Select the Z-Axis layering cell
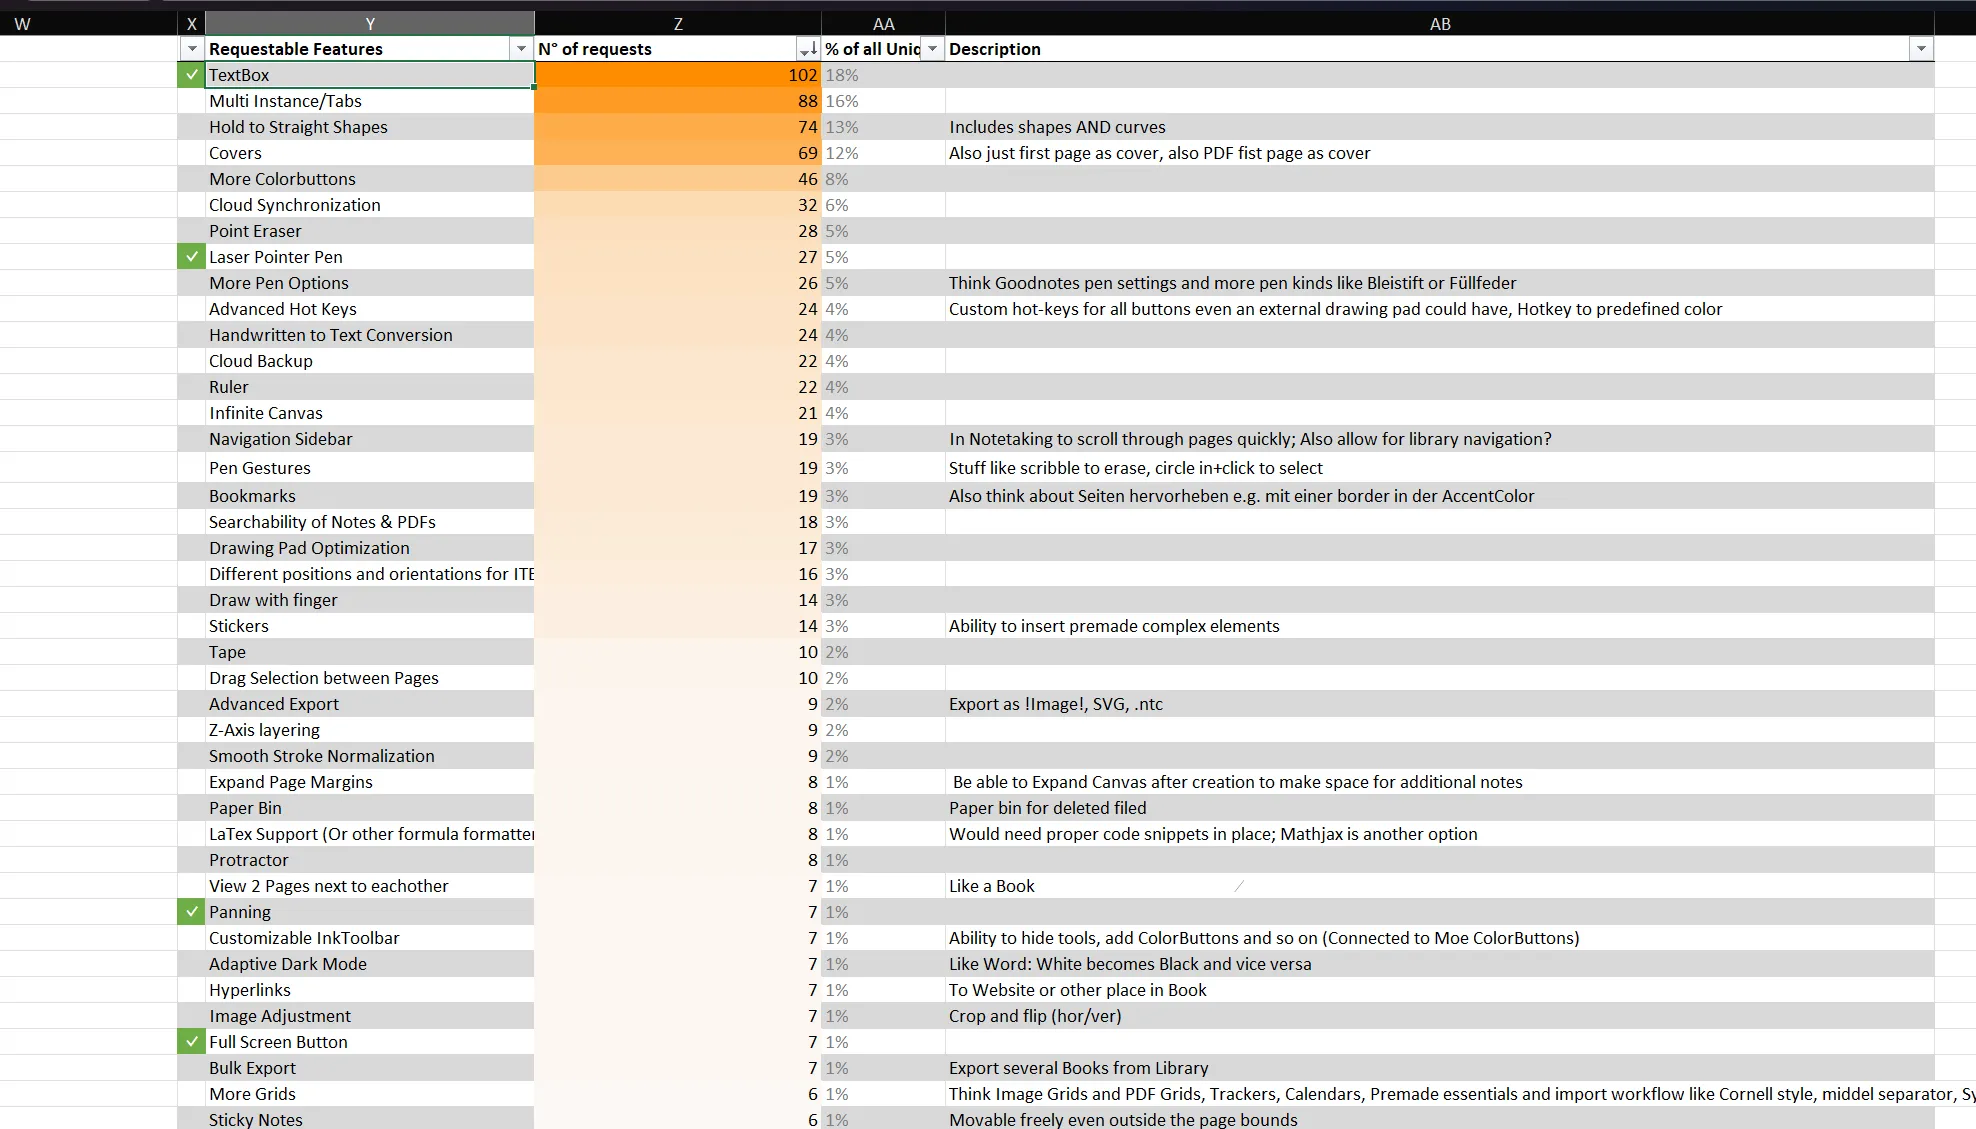The image size is (1976, 1129). [x=370, y=730]
